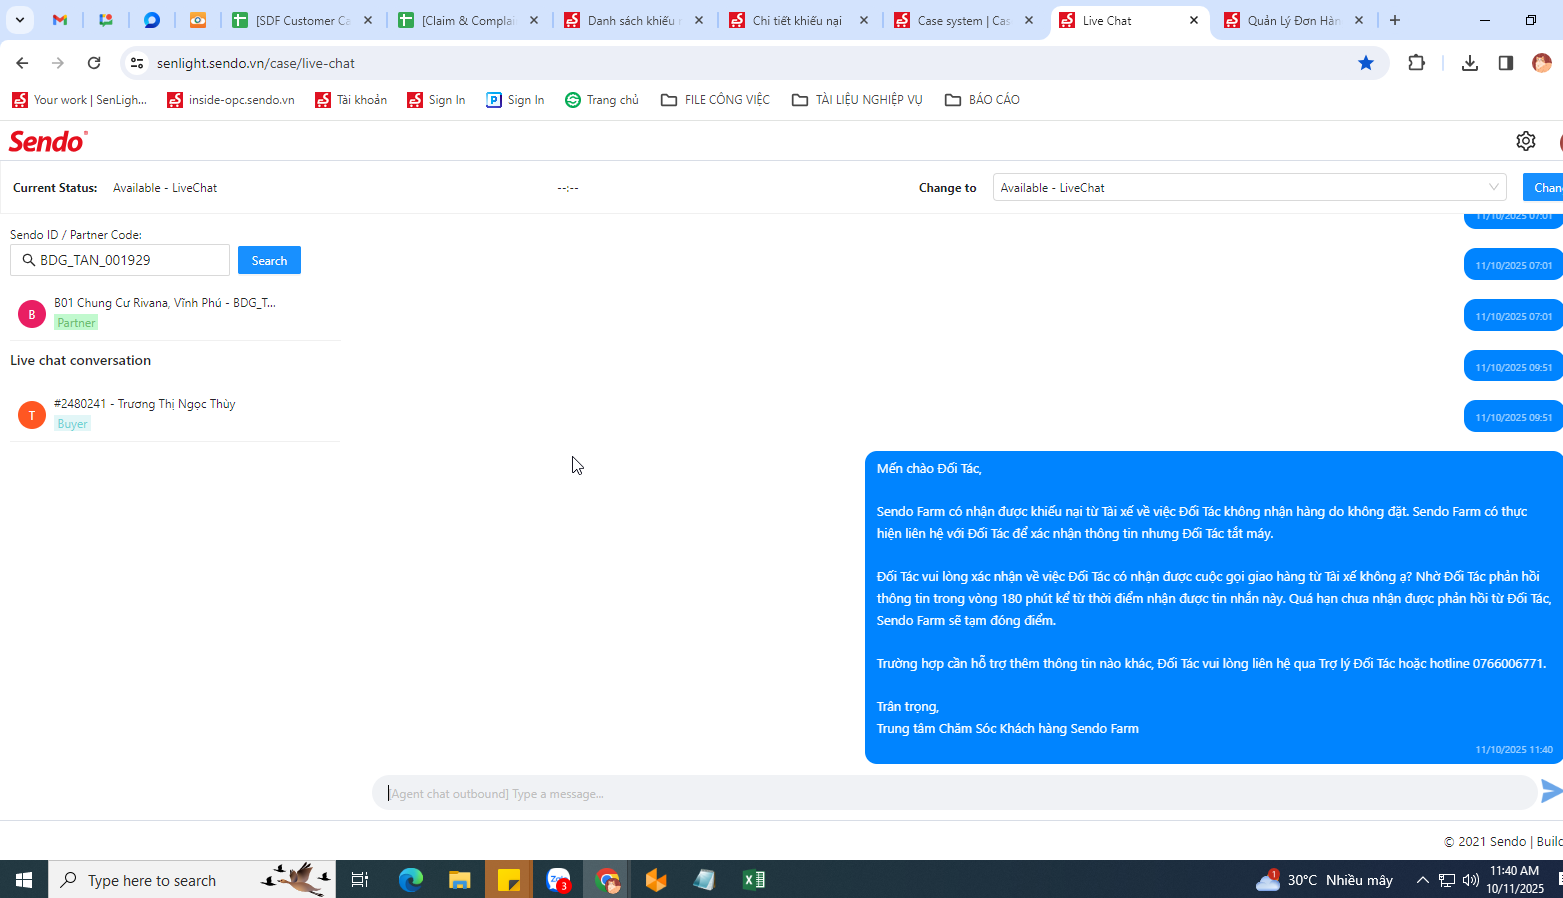Open the settings gear in Sendo header
This screenshot has width=1563, height=898.
(x=1525, y=141)
